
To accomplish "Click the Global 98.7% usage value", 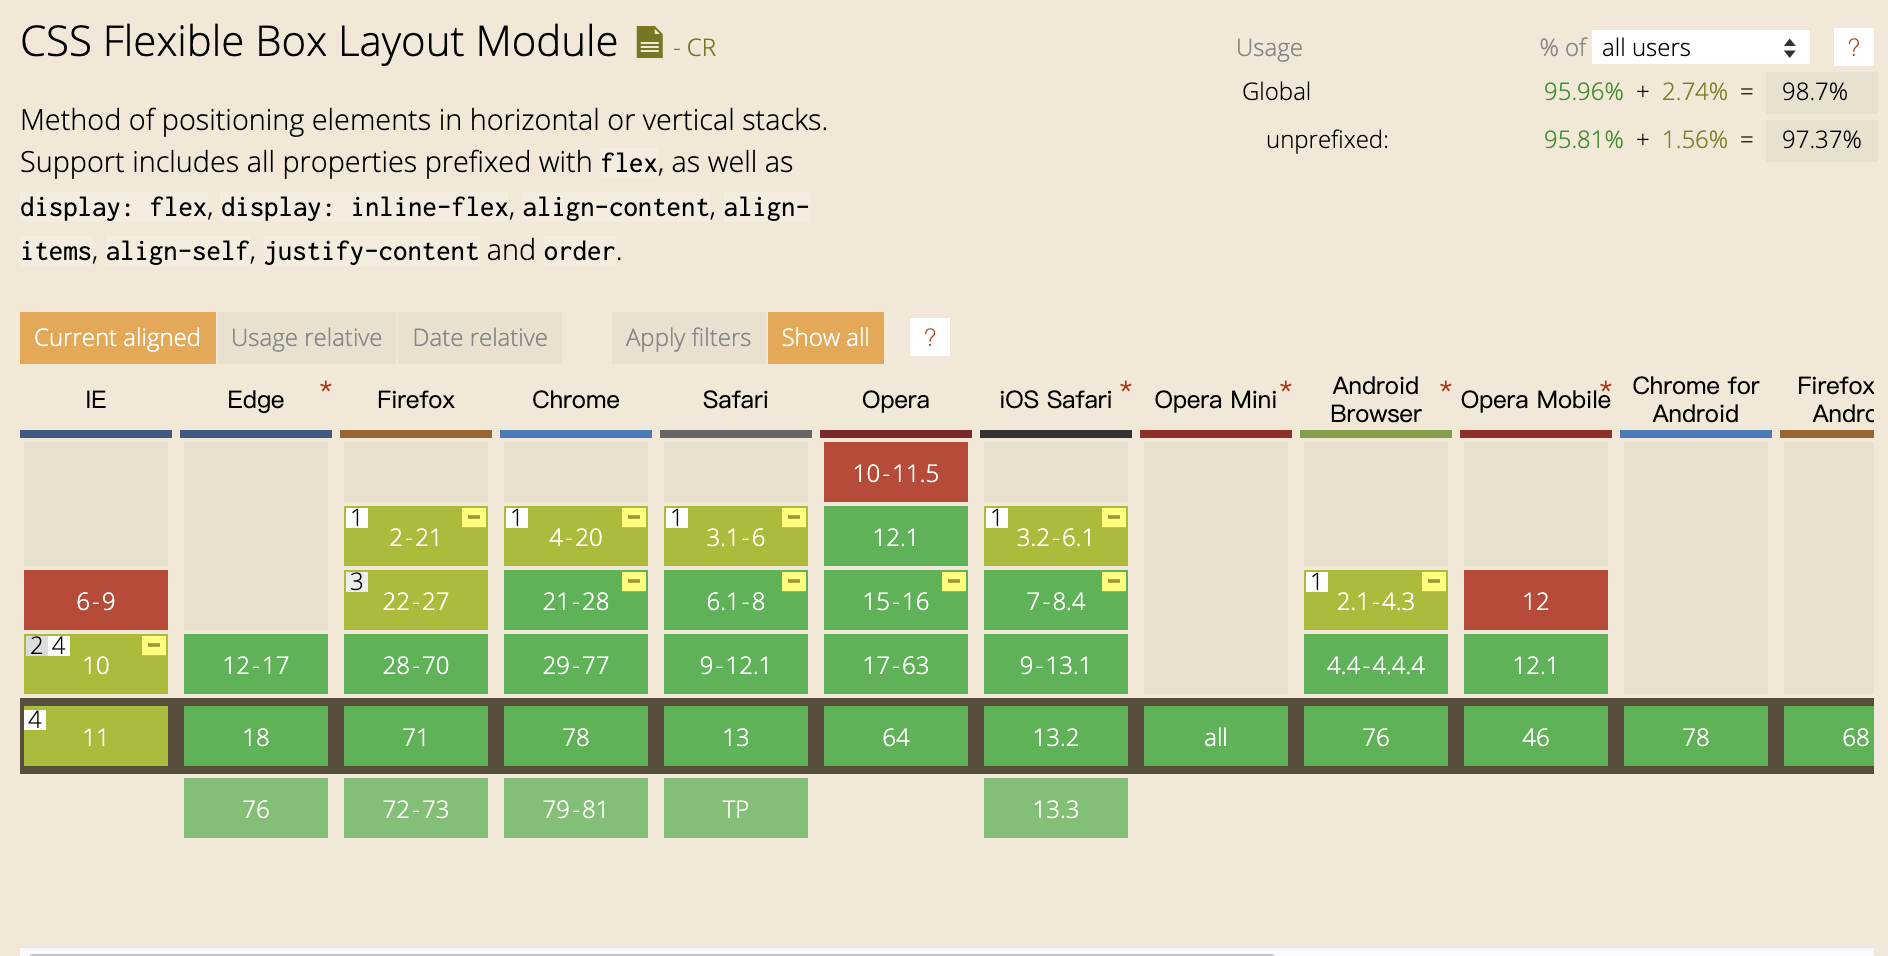I will [1821, 91].
